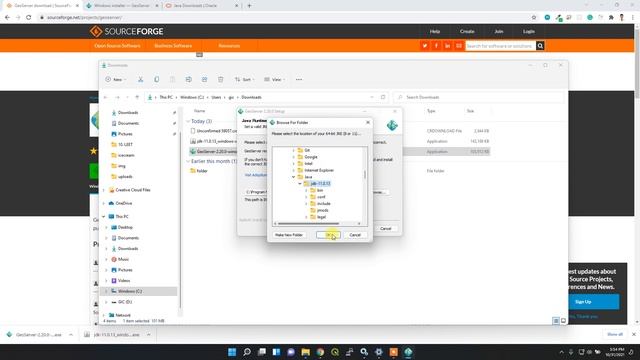Select the jdk-11.0.13 folder in the tree

point(320,184)
